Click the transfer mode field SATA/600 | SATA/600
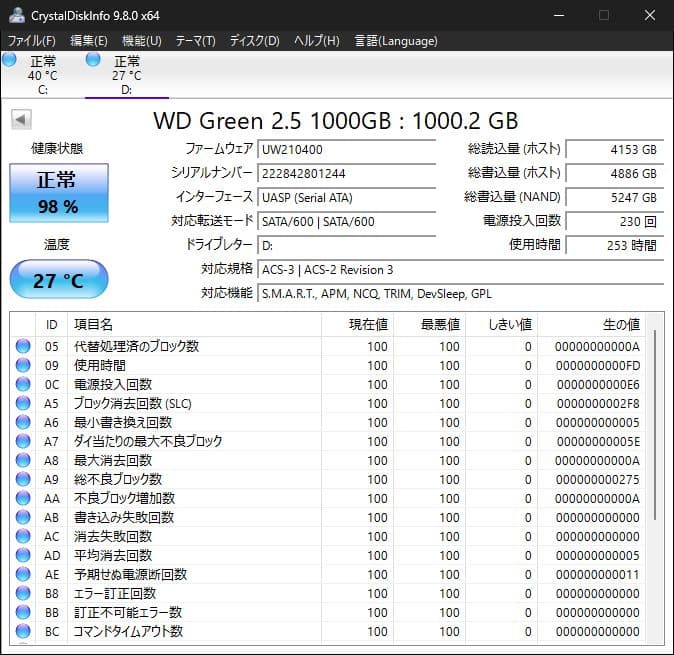The height and width of the screenshot is (655, 674). click(346, 222)
